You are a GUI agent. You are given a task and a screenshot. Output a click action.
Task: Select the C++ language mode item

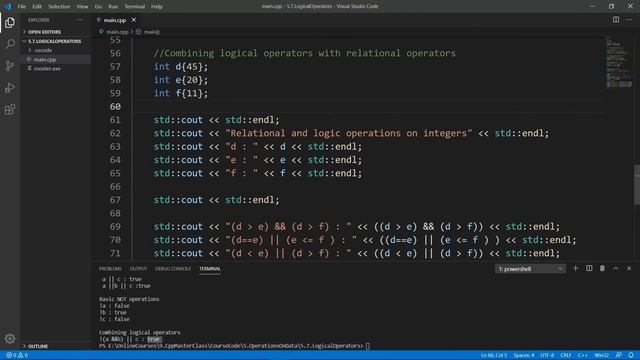coord(582,355)
